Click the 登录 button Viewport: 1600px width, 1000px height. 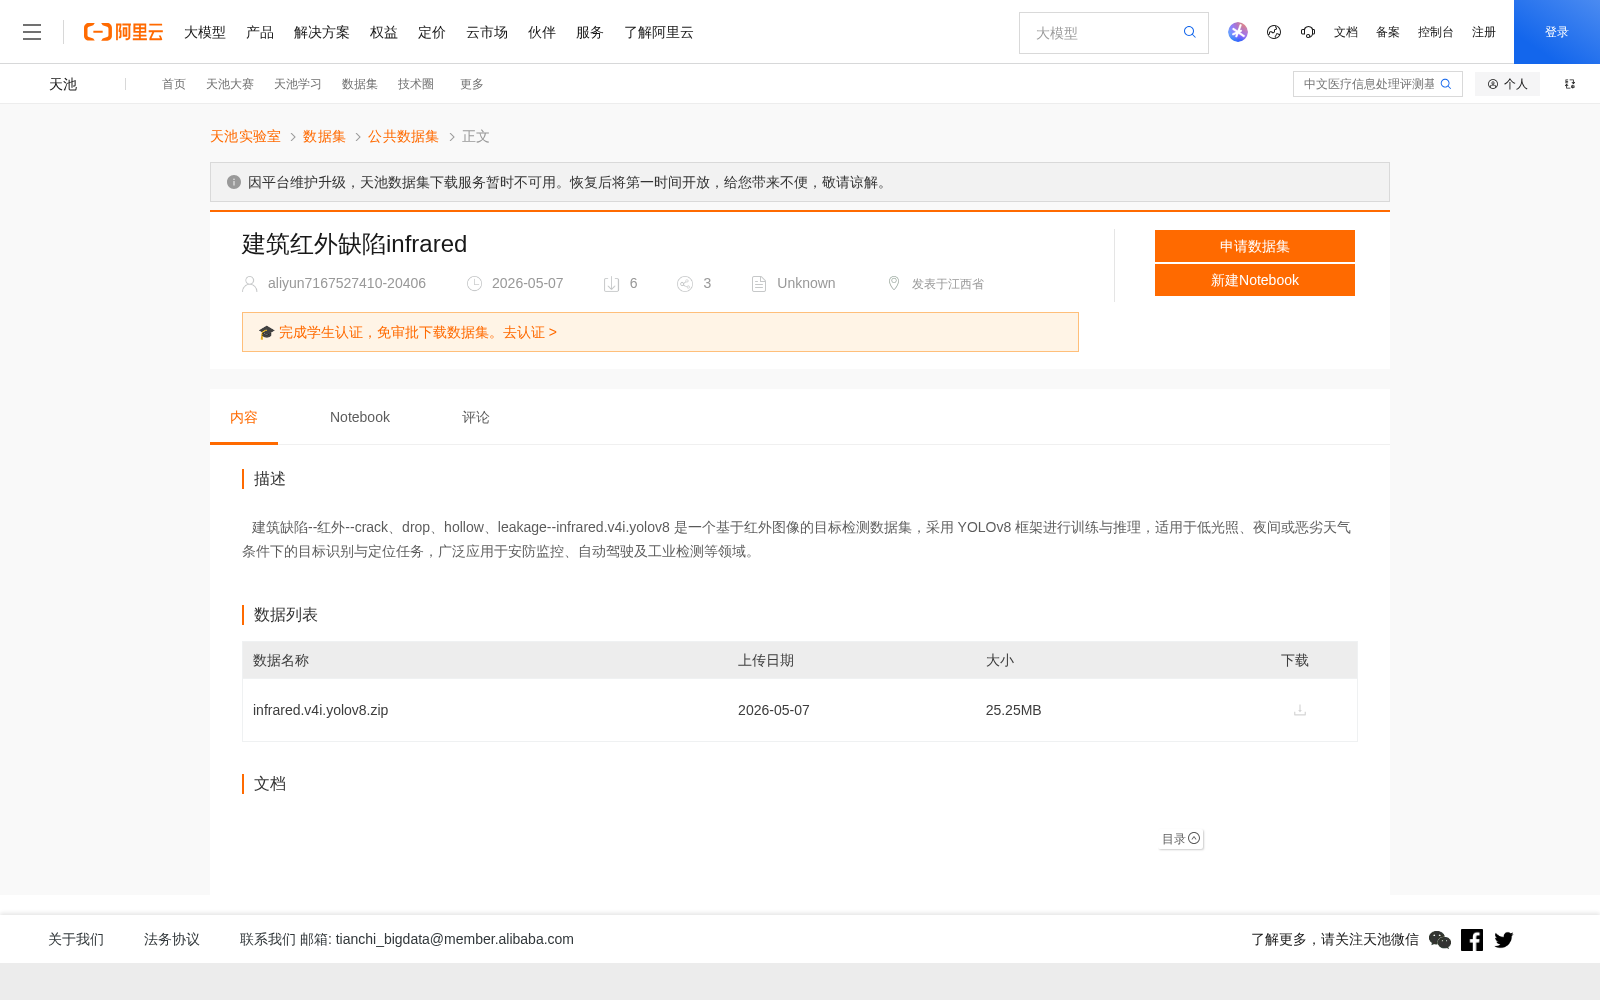1557,32
